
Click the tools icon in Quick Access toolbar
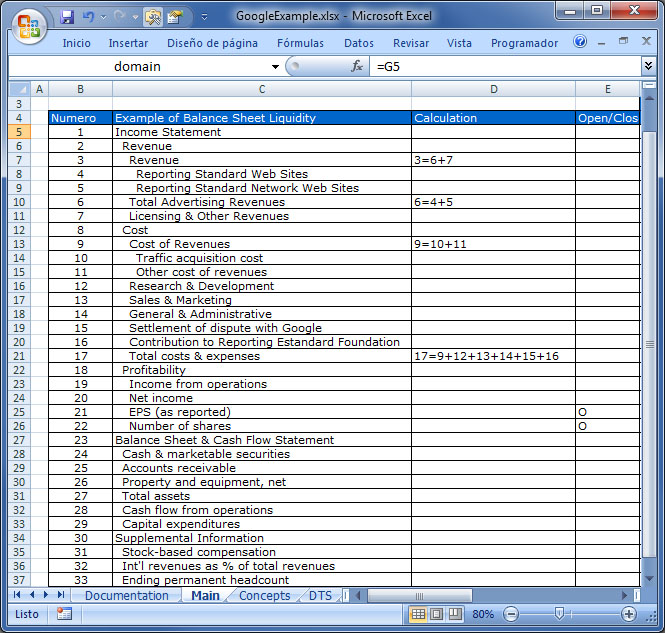[x=153, y=17]
